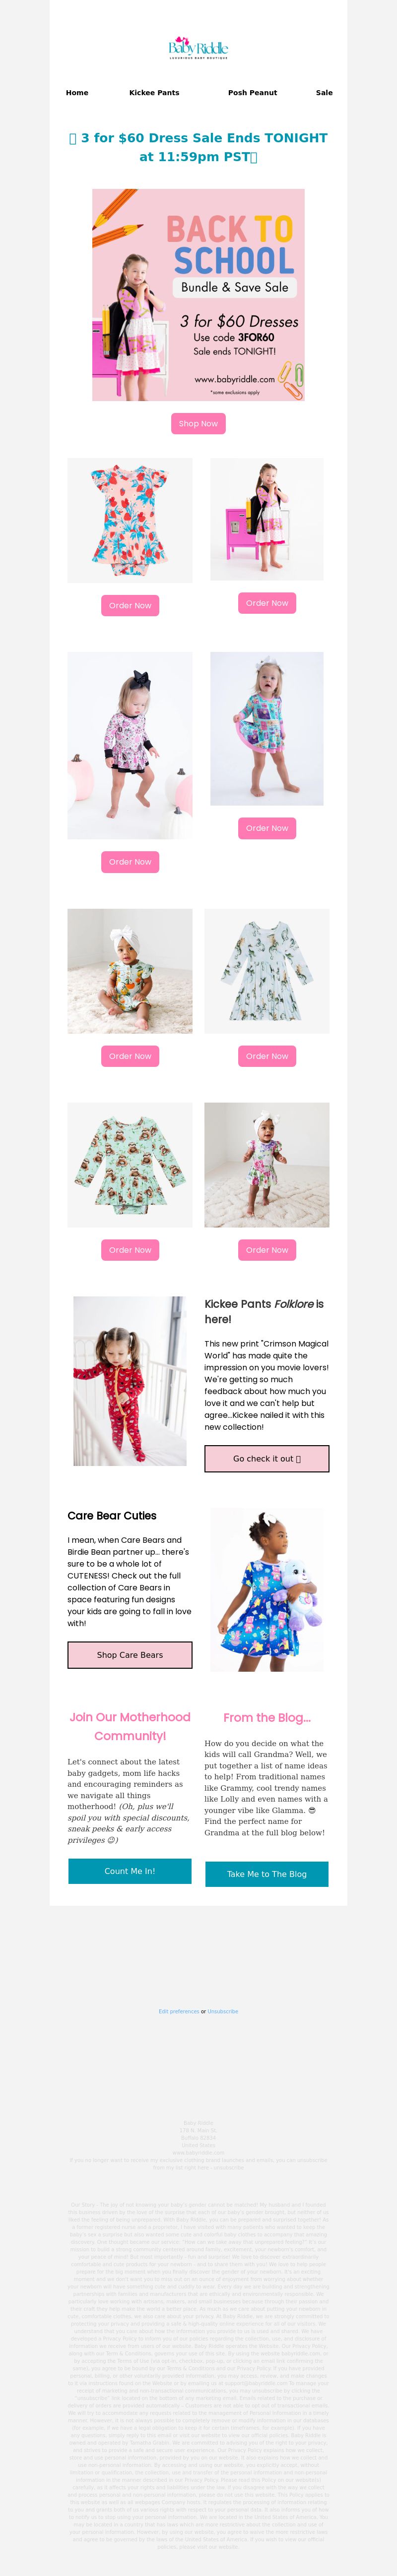The image size is (397, 2576).
Task: Click the Back to School banner image
Action: (198, 294)
